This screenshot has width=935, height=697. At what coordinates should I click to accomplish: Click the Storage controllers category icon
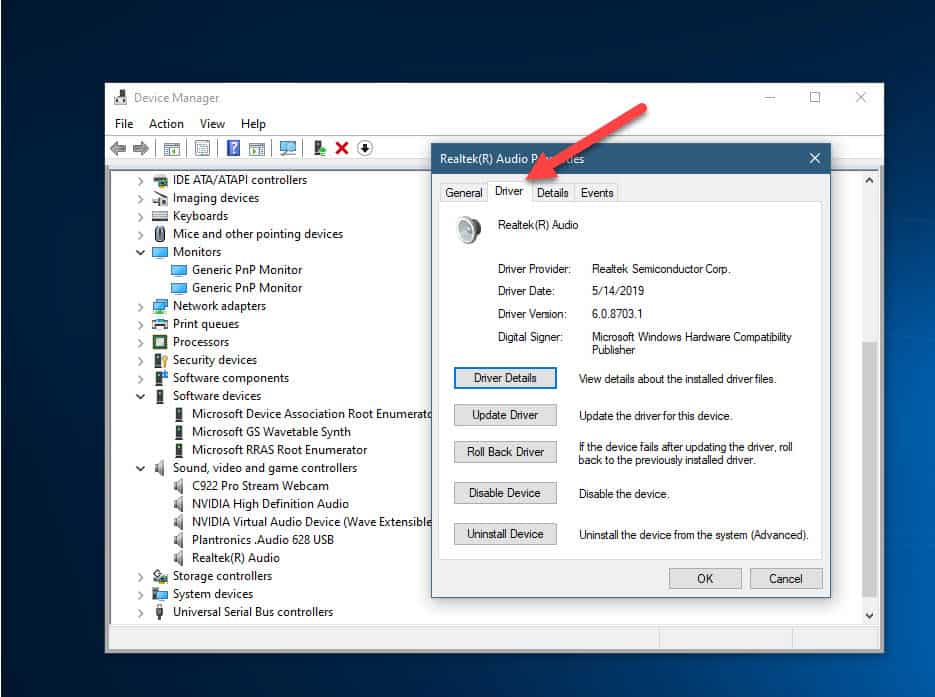[x=160, y=576]
